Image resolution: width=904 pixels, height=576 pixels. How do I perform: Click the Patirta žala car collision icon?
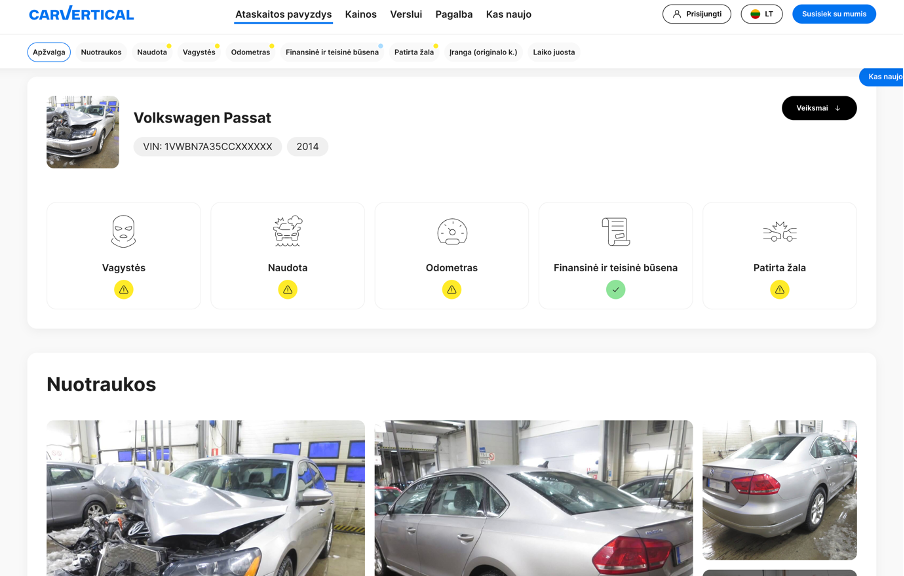pyautogui.click(x=779, y=232)
